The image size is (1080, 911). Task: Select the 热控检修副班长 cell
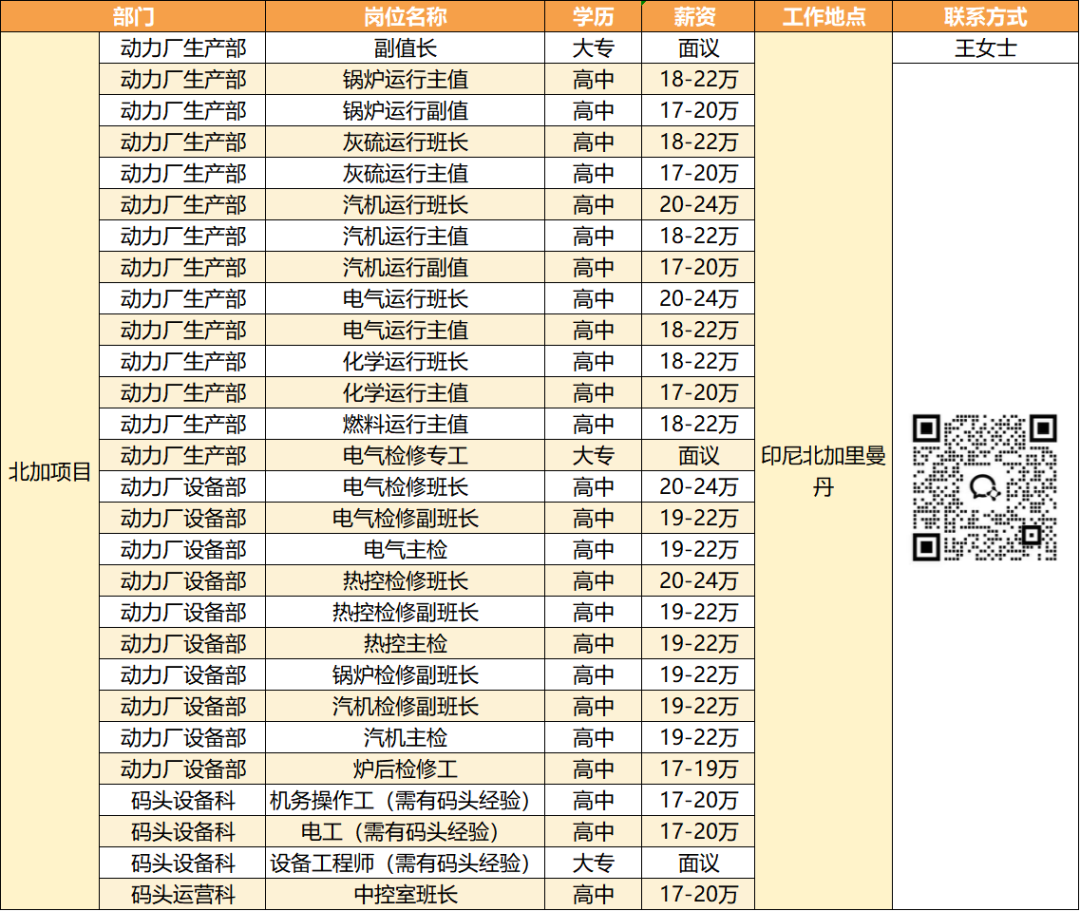pos(405,612)
